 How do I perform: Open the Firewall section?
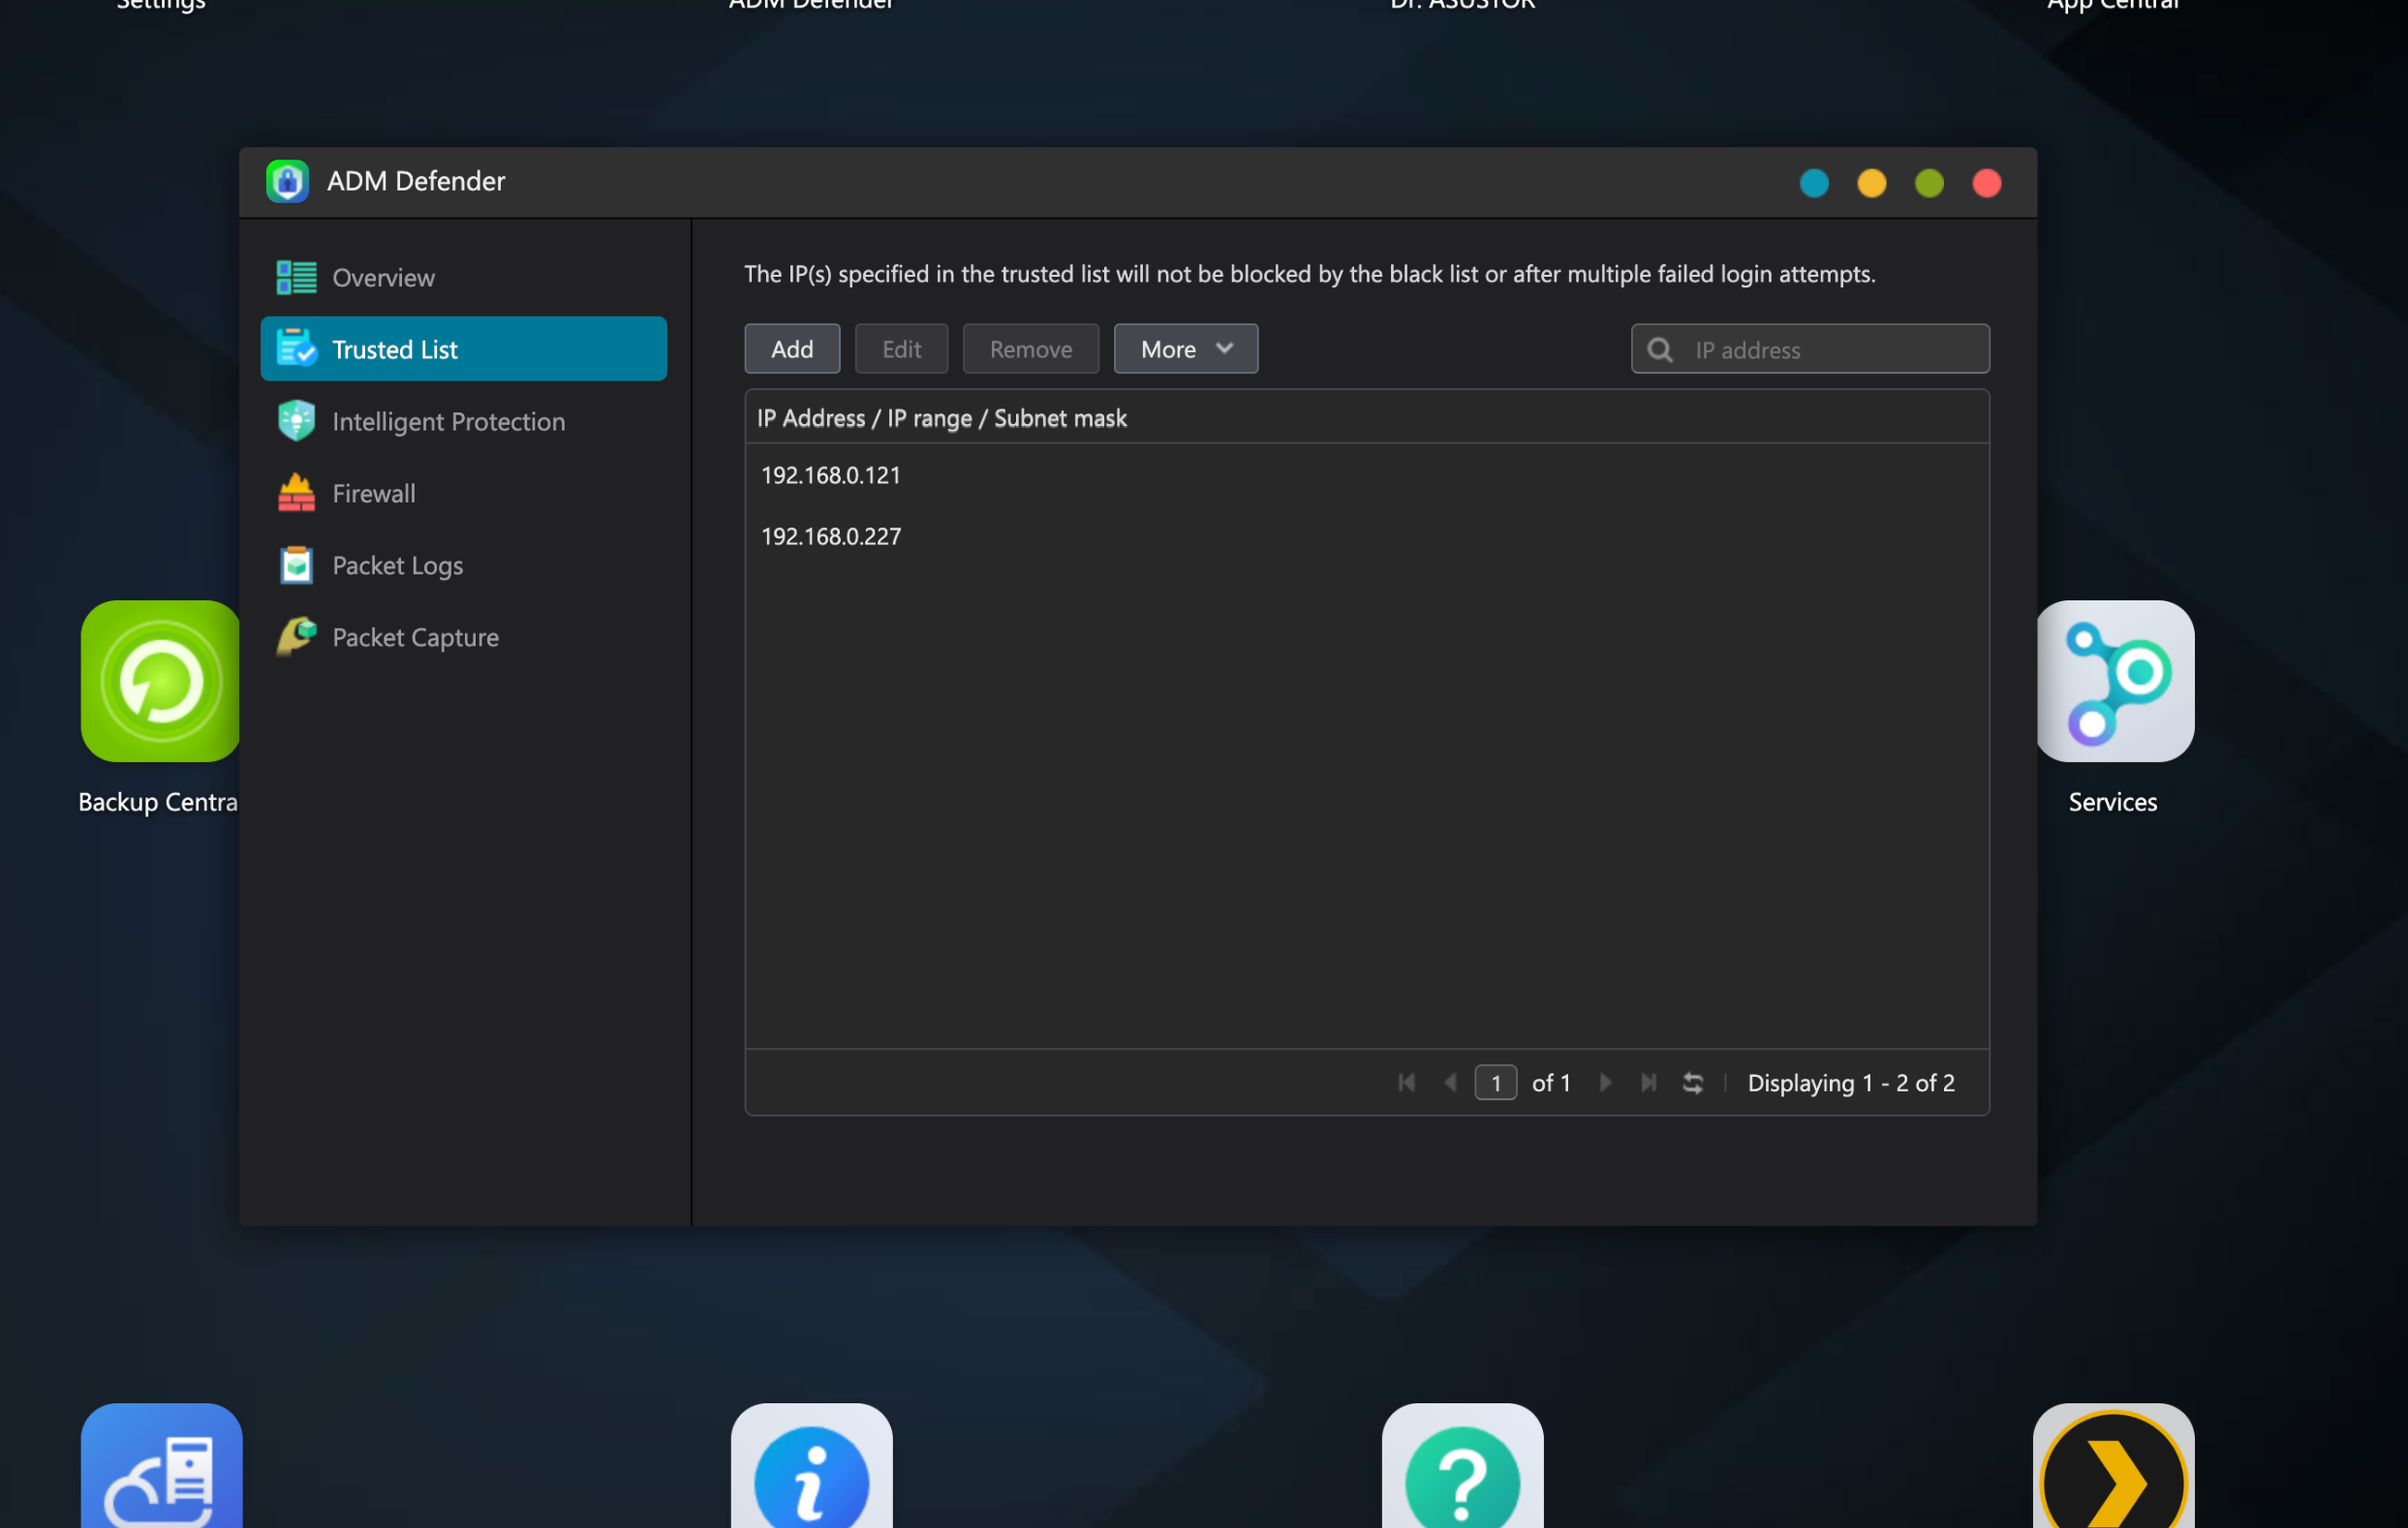point(463,493)
